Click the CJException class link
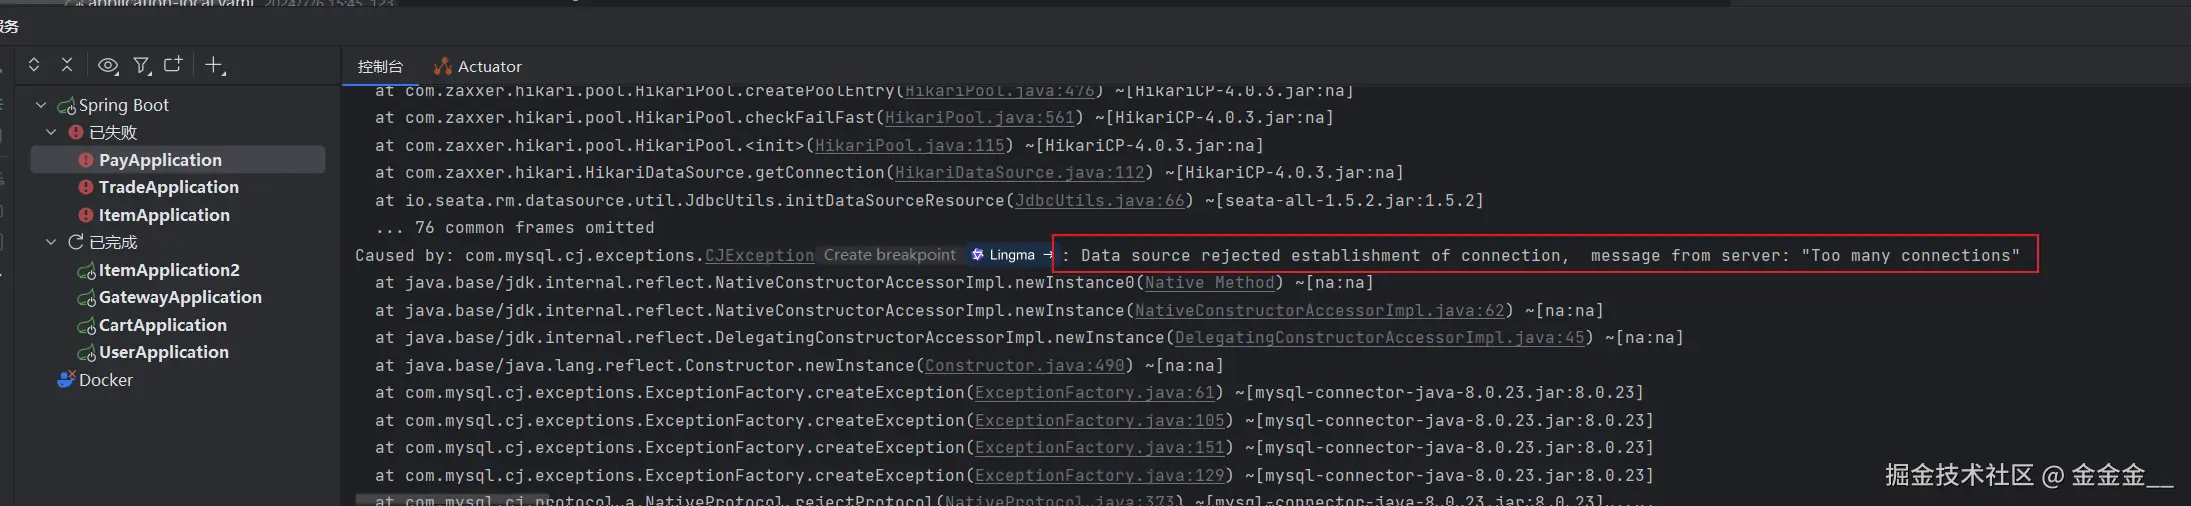Viewport: 2191px width, 506px height. coord(760,255)
